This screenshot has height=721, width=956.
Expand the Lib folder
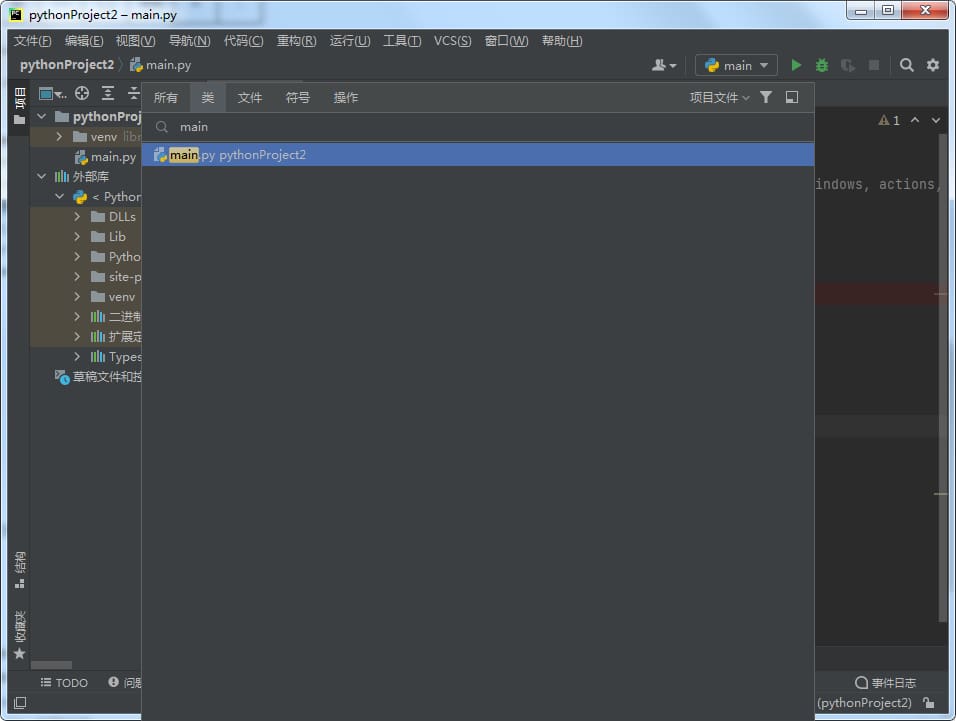point(77,236)
